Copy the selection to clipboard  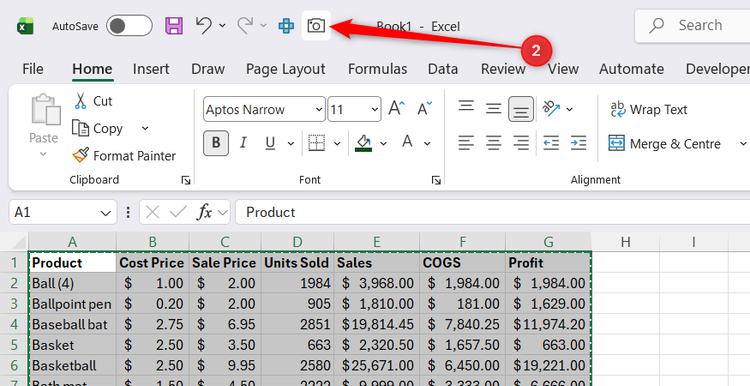(x=98, y=128)
